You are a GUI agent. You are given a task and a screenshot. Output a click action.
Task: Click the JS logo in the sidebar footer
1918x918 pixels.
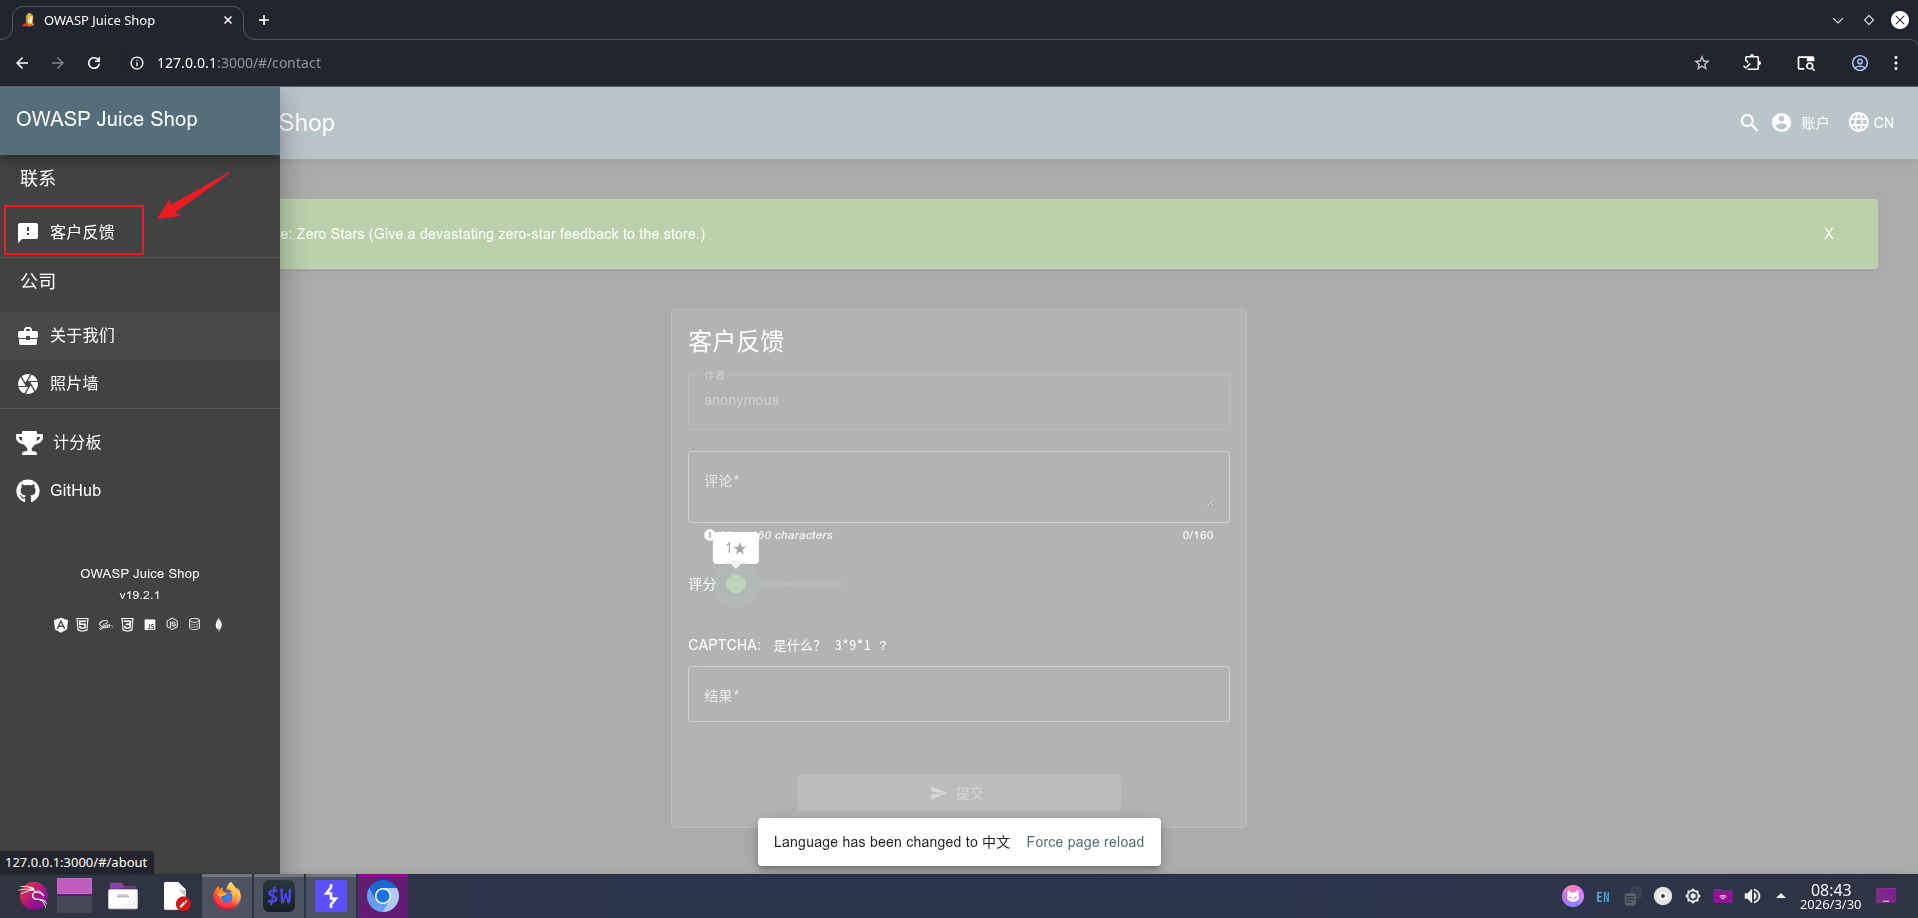[150, 625]
